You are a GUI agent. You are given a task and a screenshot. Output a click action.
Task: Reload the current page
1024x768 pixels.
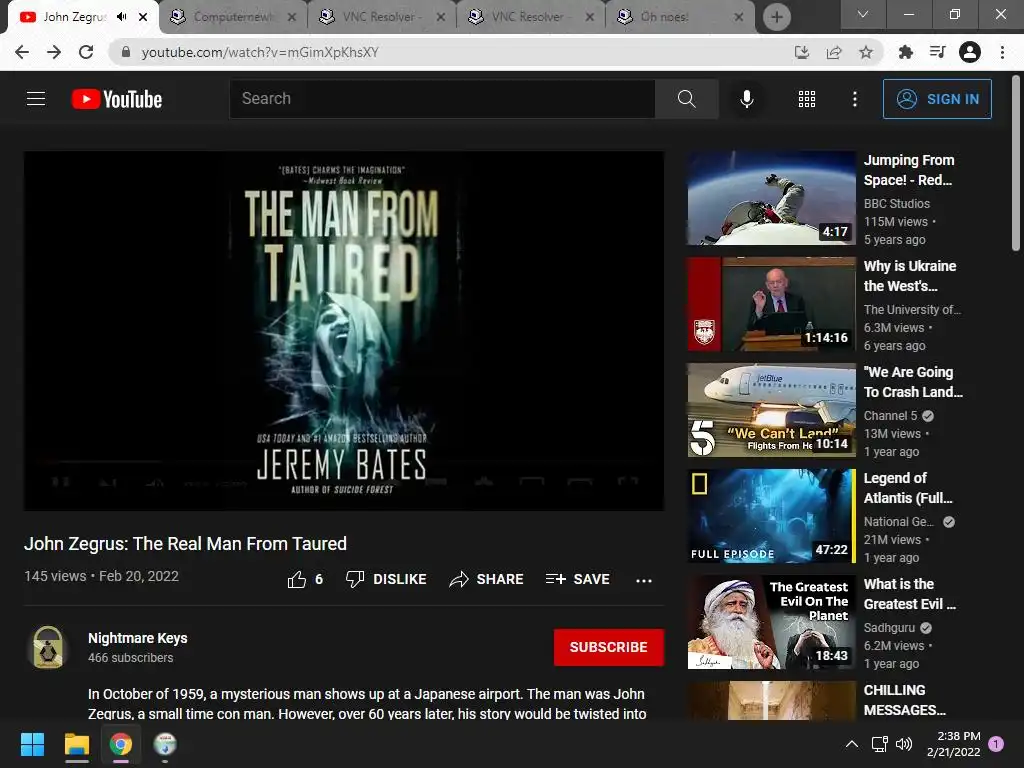86,52
